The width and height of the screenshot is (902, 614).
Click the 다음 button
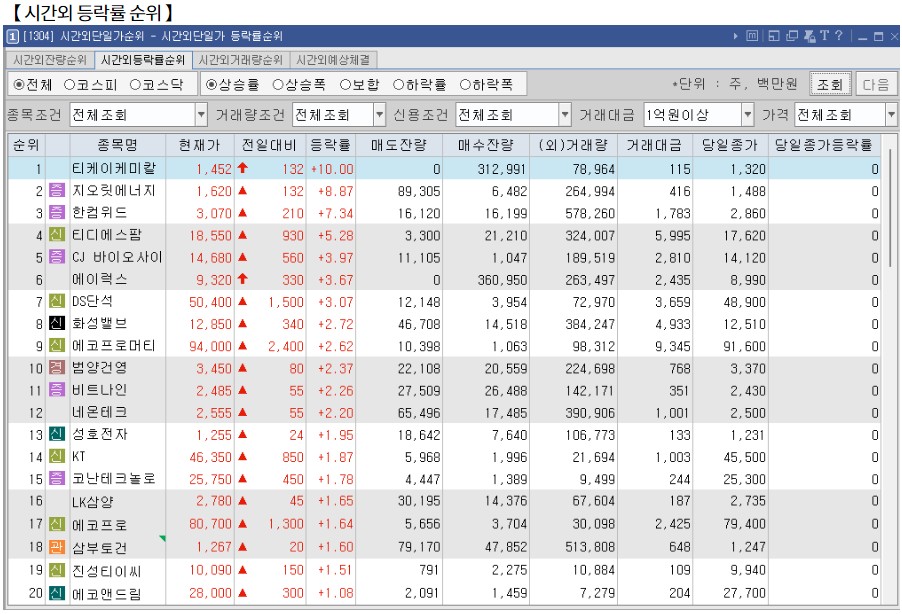879,84
